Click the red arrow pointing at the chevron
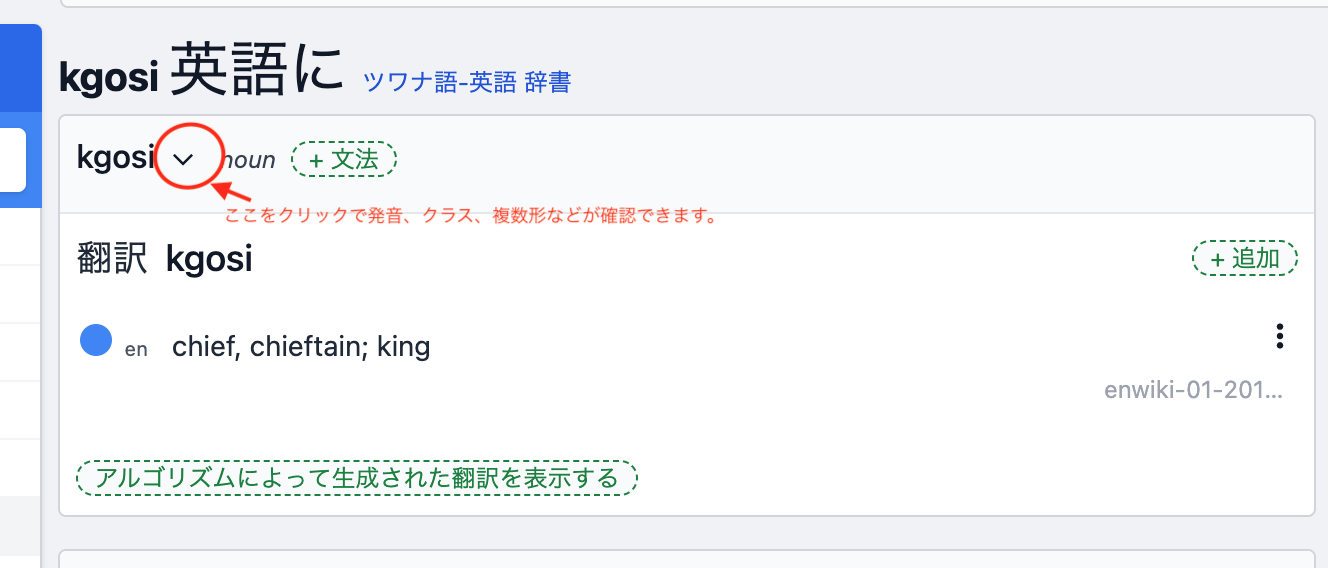 (x=235, y=191)
